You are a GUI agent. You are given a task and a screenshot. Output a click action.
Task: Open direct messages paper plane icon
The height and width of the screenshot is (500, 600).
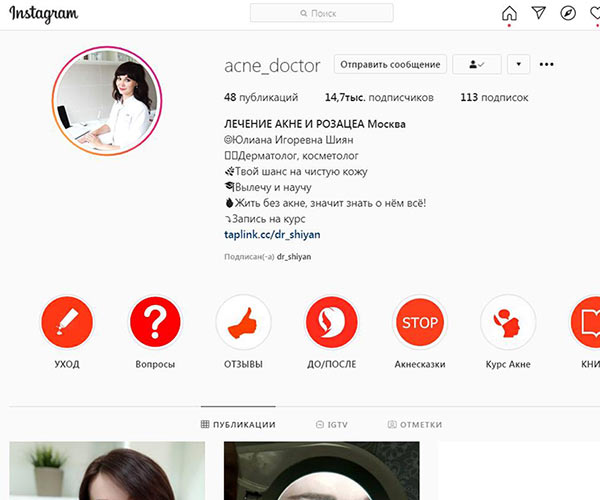[538, 13]
